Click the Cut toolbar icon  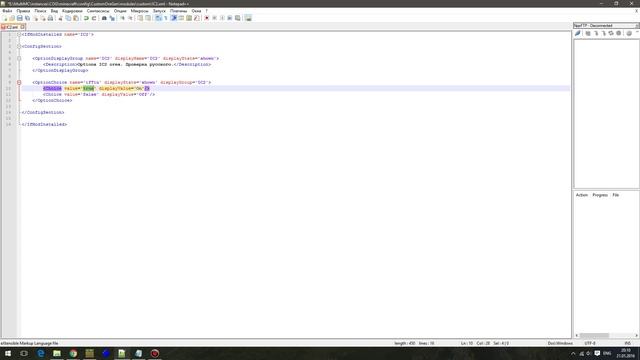[x=61, y=18]
